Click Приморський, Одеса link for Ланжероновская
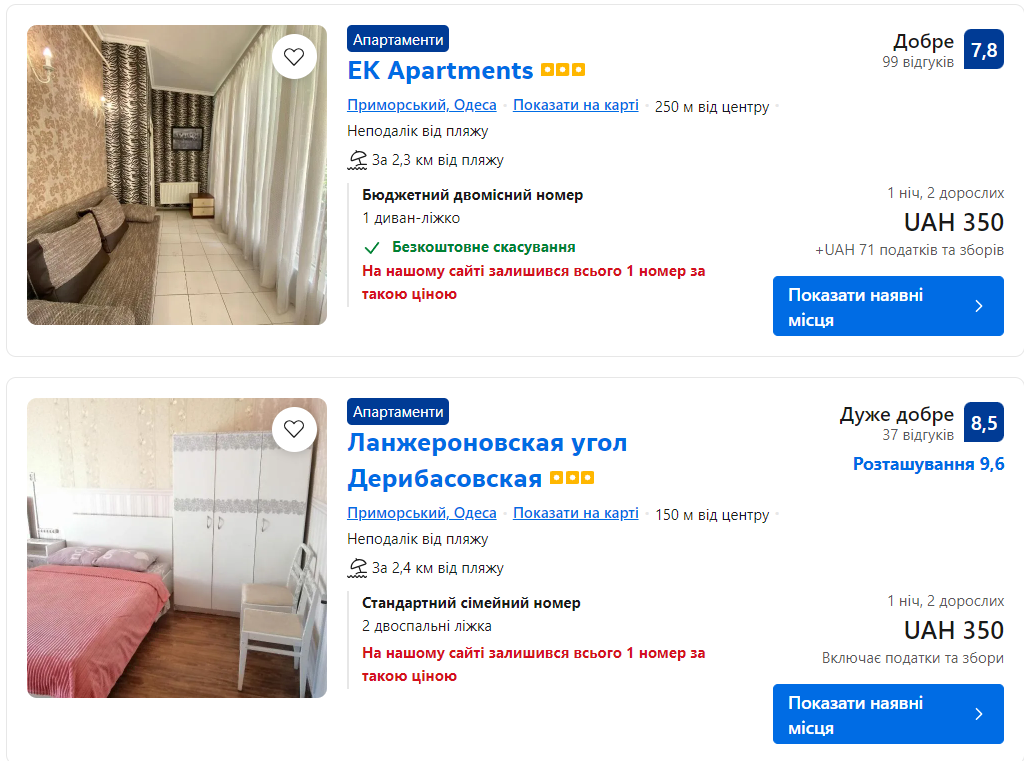1024x761 pixels. coord(422,513)
